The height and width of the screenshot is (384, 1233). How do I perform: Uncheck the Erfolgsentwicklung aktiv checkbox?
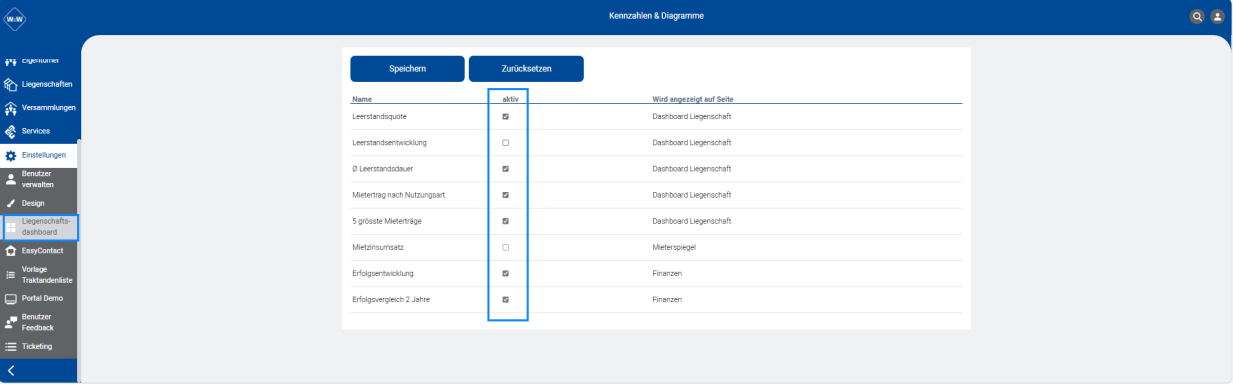click(x=506, y=273)
